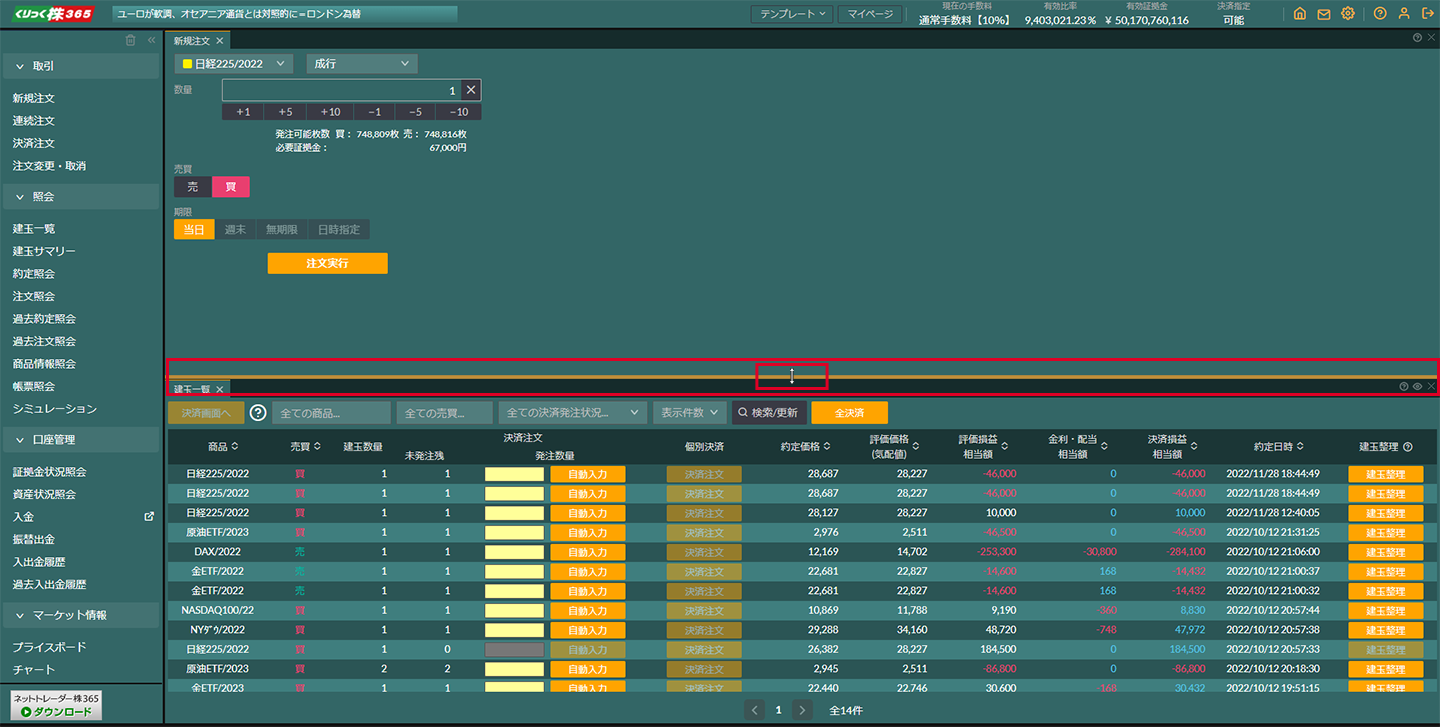Viewport: 1440px width, 727px height.
Task: Select 日時指定 expiry option
Action: tap(338, 230)
